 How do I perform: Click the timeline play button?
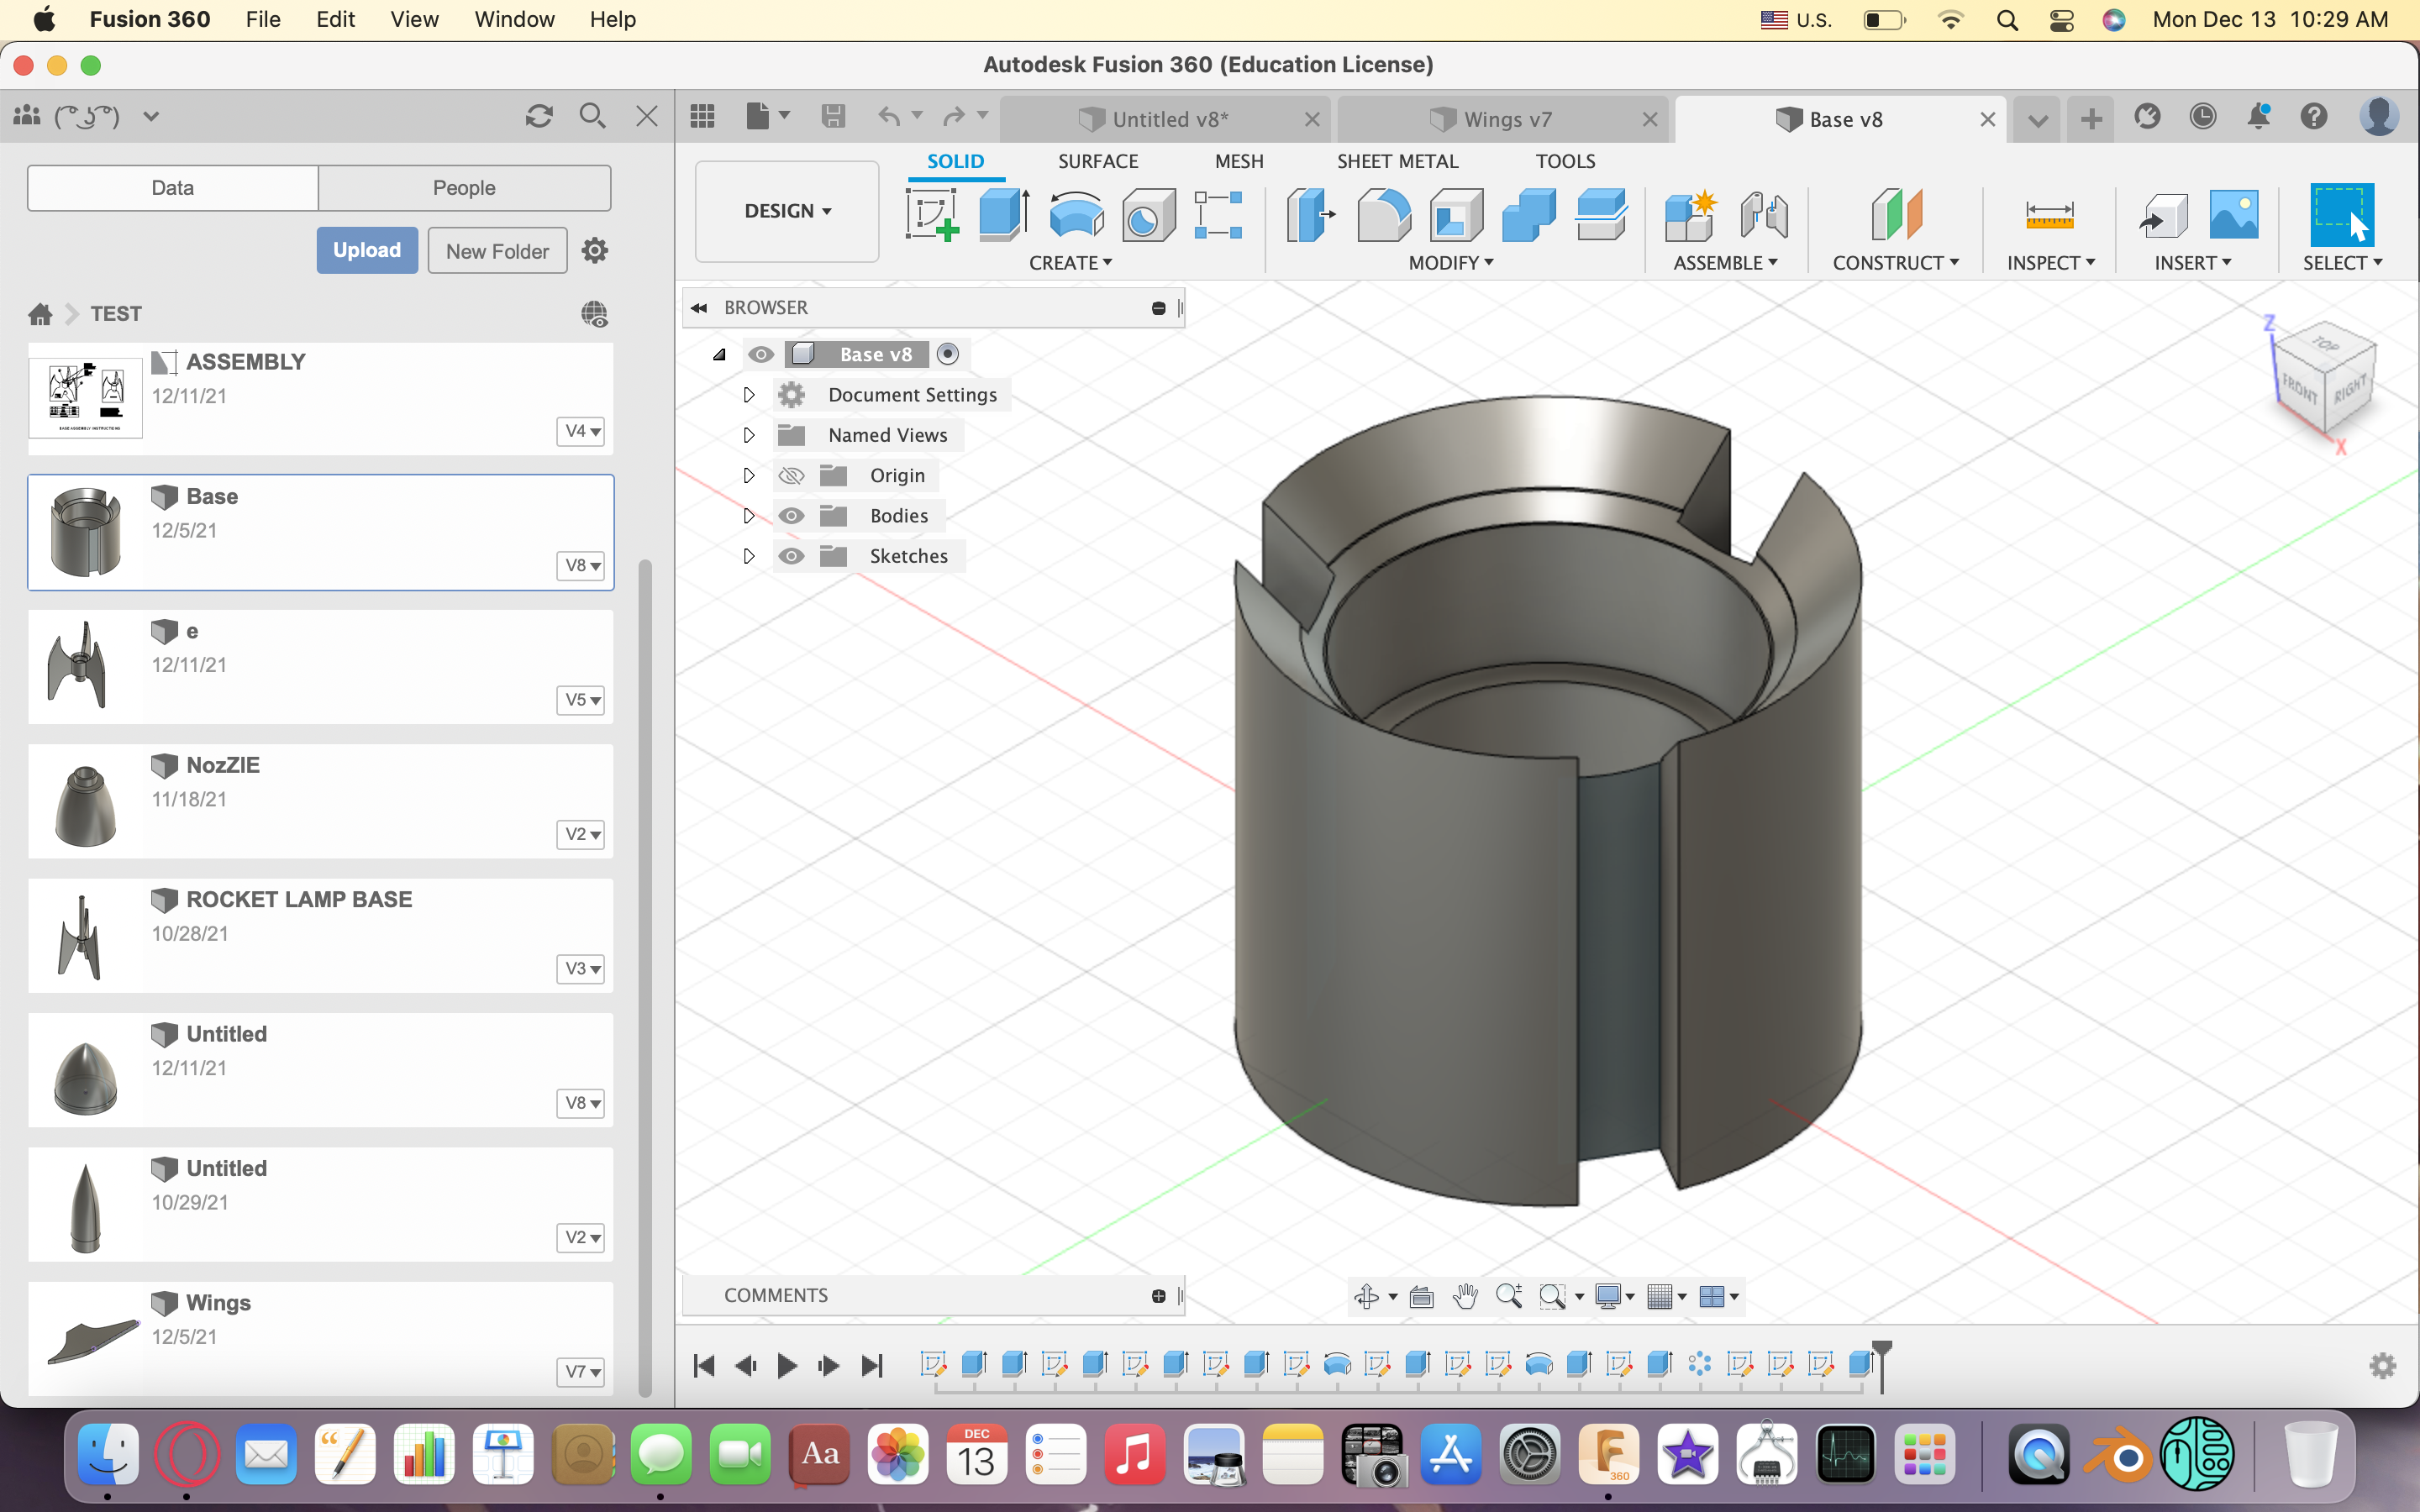tap(787, 1365)
